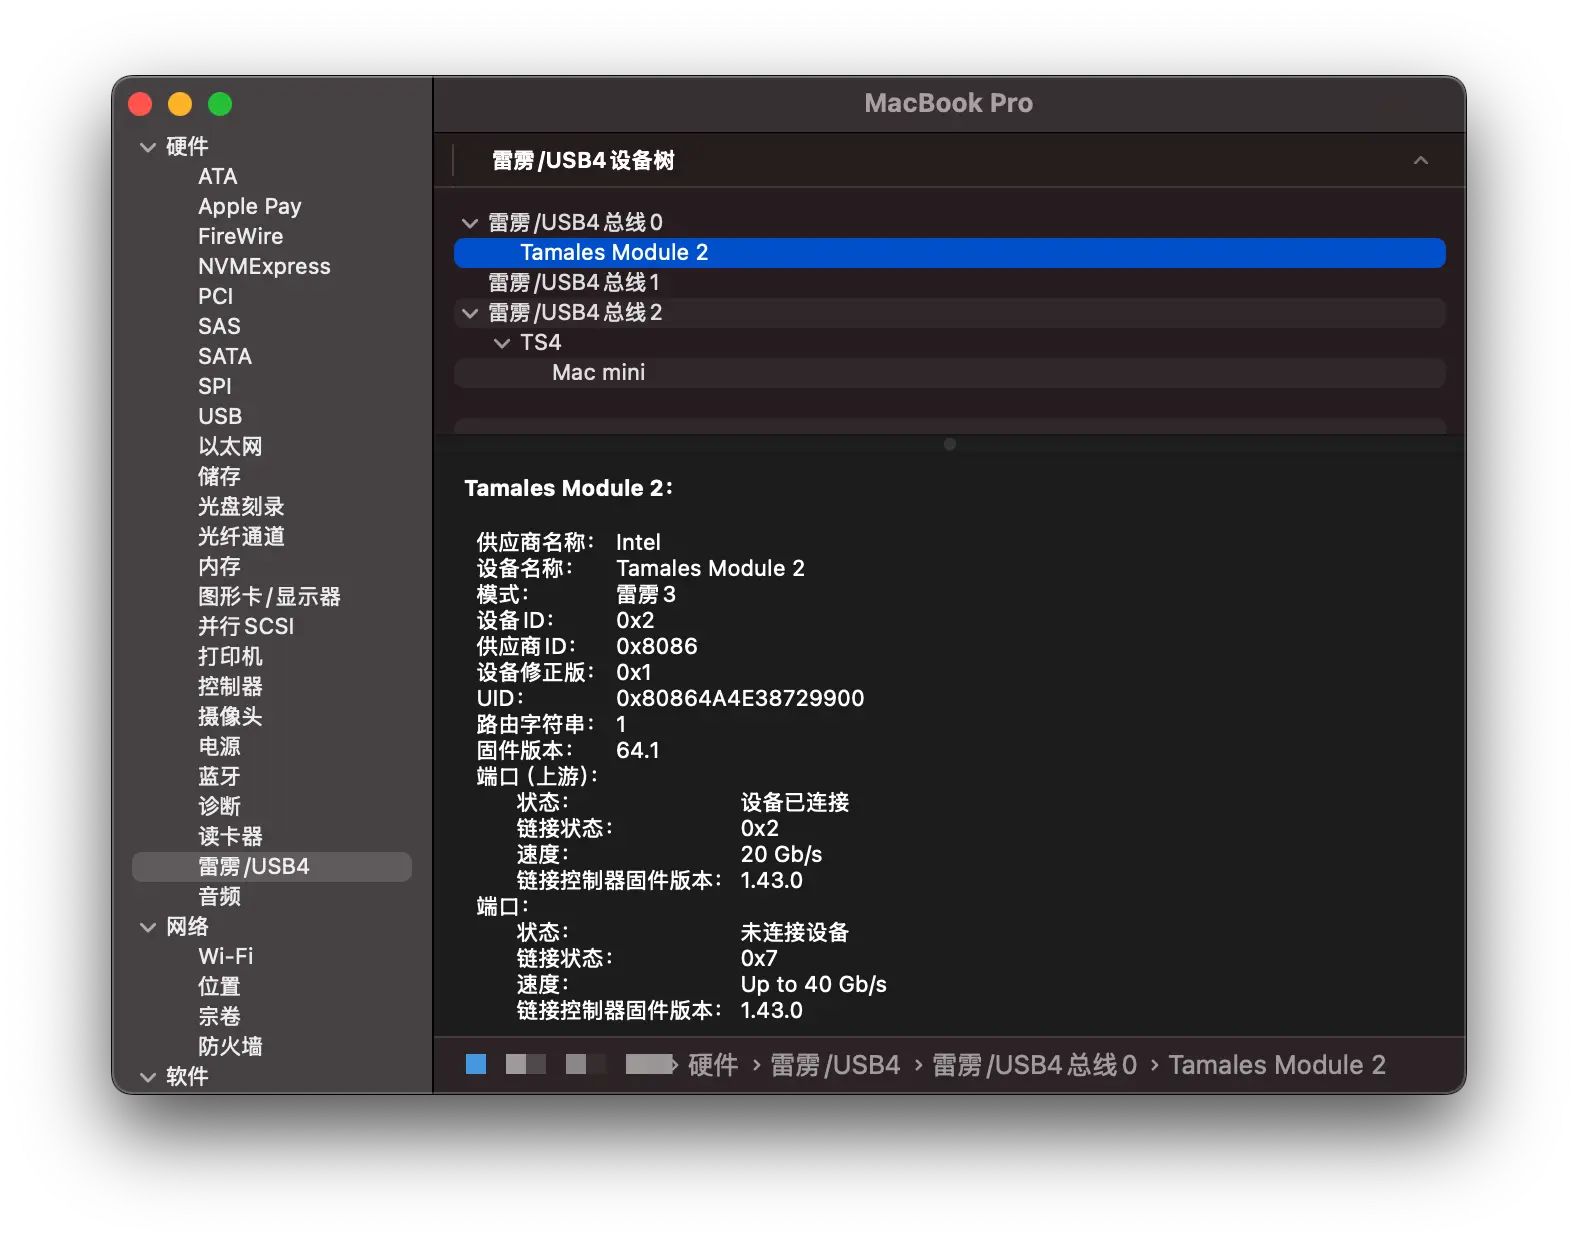Click the 设备已连接 status text
Image resolution: width=1578 pixels, height=1242 pixels.
click(794, 803)
